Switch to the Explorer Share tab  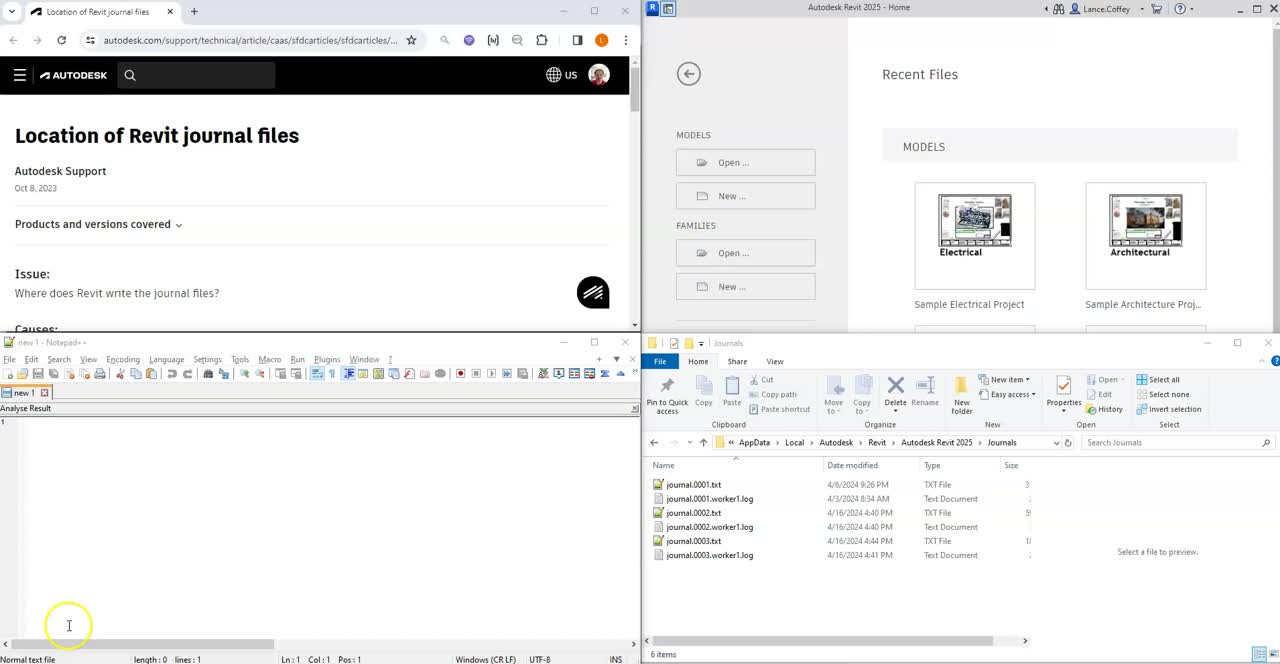pos(737,361)
